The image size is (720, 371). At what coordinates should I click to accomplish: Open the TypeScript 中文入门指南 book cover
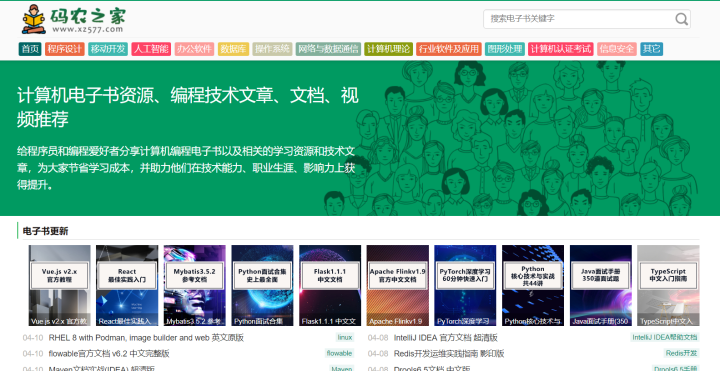coord(669,286)
